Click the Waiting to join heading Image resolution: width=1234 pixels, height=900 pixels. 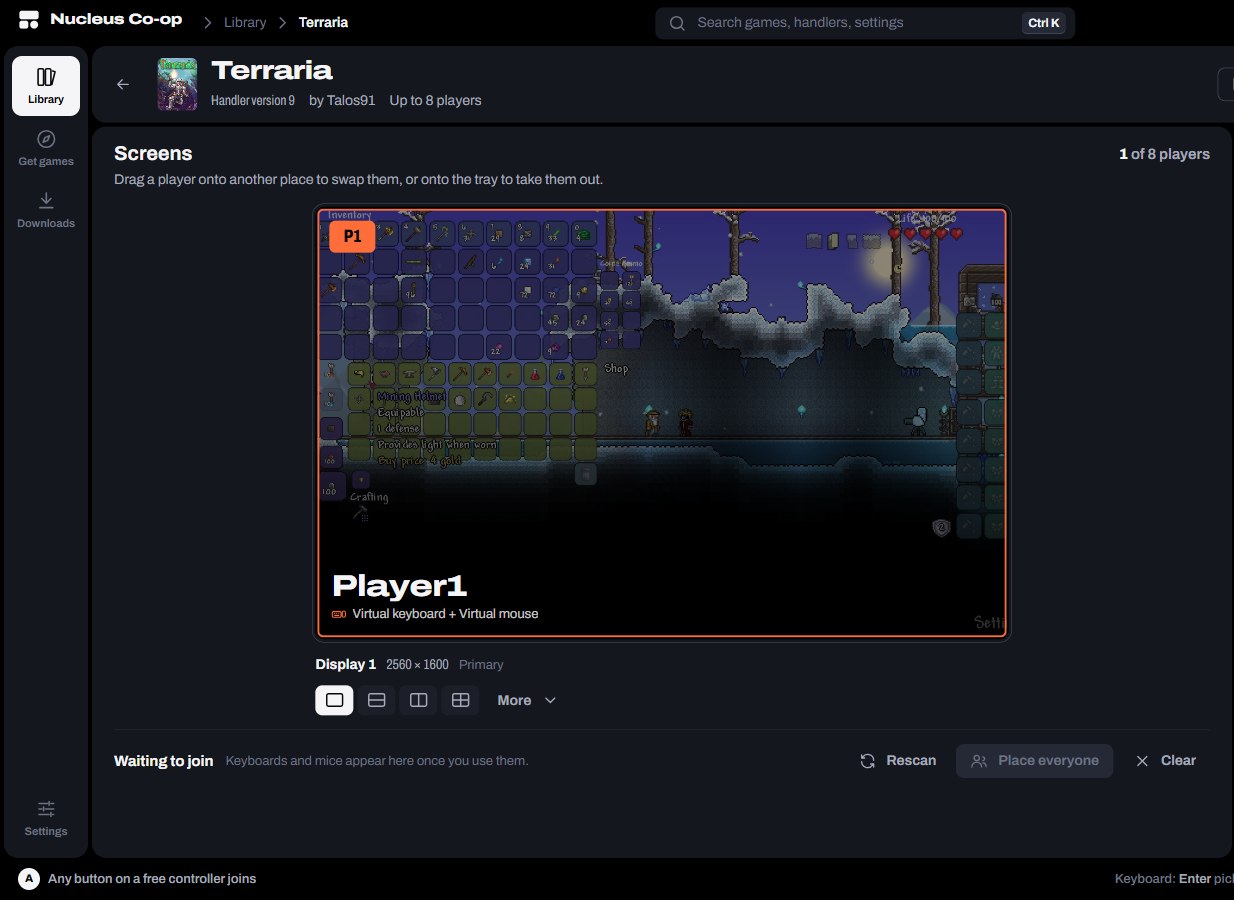tap(163, 761)
